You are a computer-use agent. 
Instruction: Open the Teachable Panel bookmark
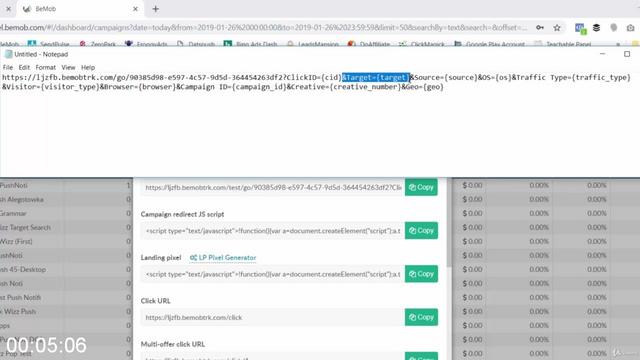[x=563, y=44]
